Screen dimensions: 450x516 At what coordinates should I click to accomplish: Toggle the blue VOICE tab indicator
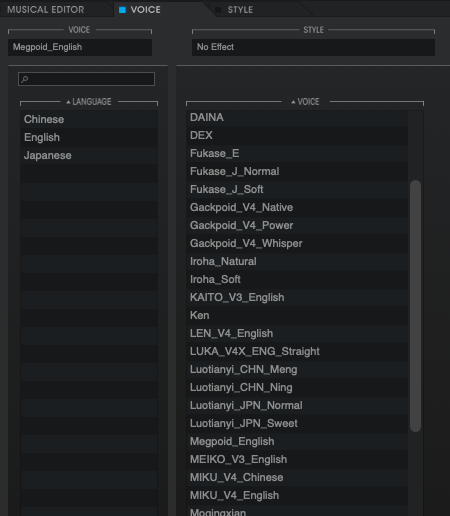point(122,10)
